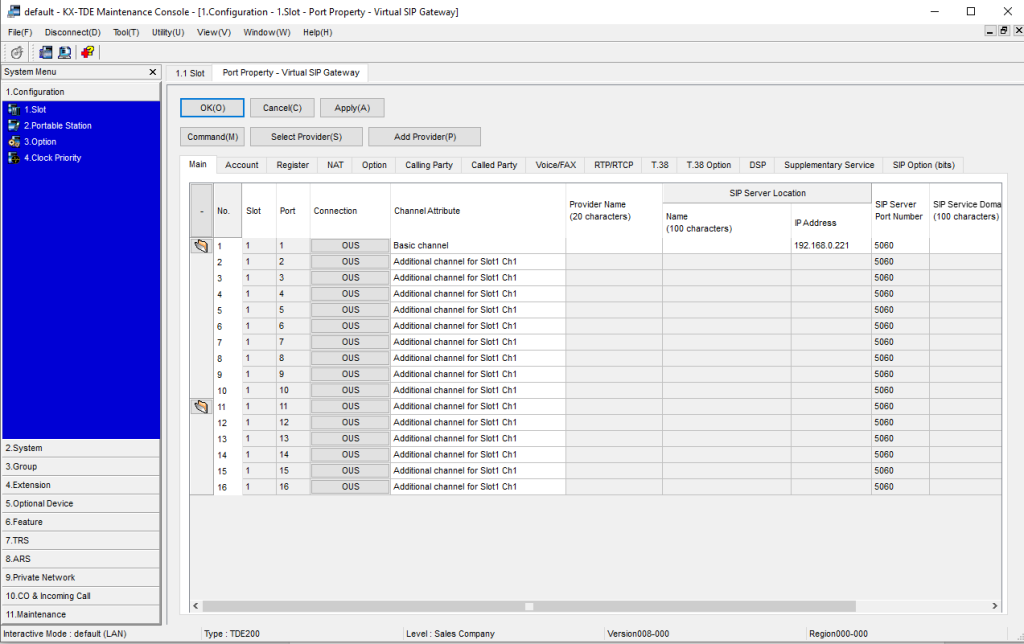Click the Command(M) button
The image size is (1024, 644).
[x=212, y=137]
